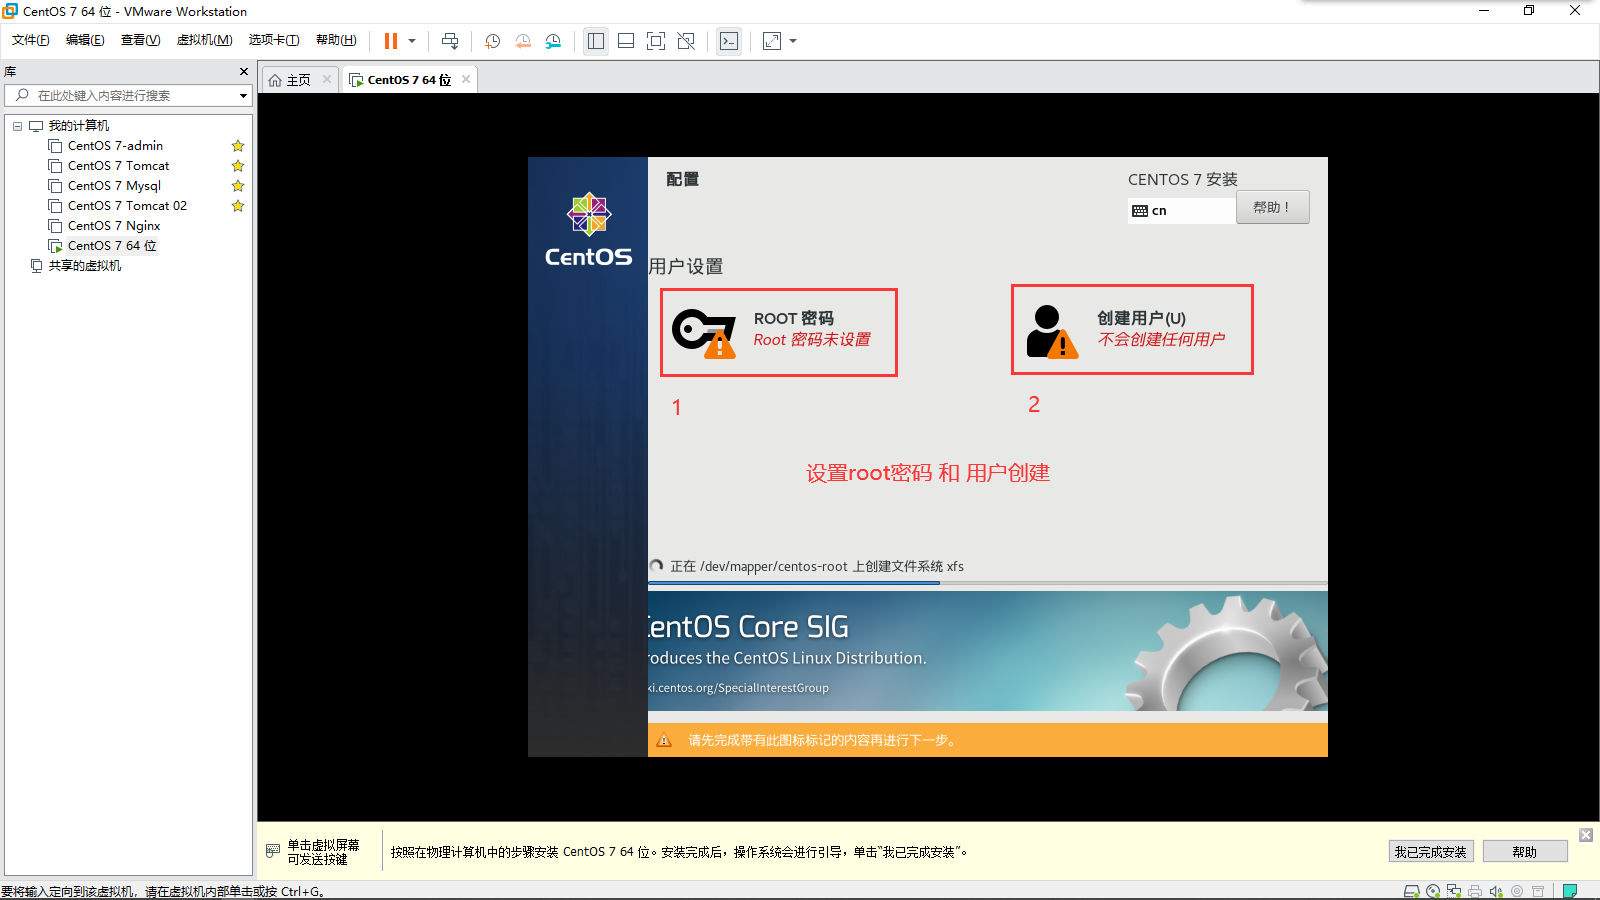Screen dimensions: 1600x900
Task: Click the USB controller status icon
Action: coord(1517,891)
